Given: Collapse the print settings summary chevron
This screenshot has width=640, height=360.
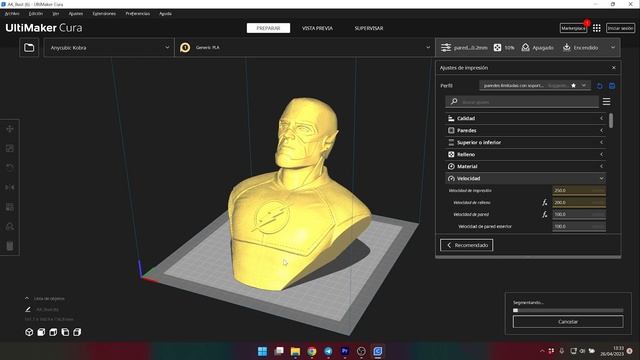Looking at the screenshot, I should pyautogui.click(x=613, y=48).
